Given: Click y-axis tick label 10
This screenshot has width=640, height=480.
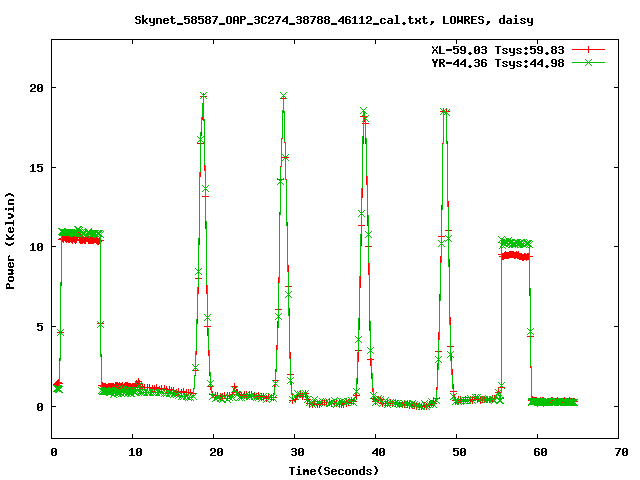Looking at the screenshot, I should pos(36,247).
